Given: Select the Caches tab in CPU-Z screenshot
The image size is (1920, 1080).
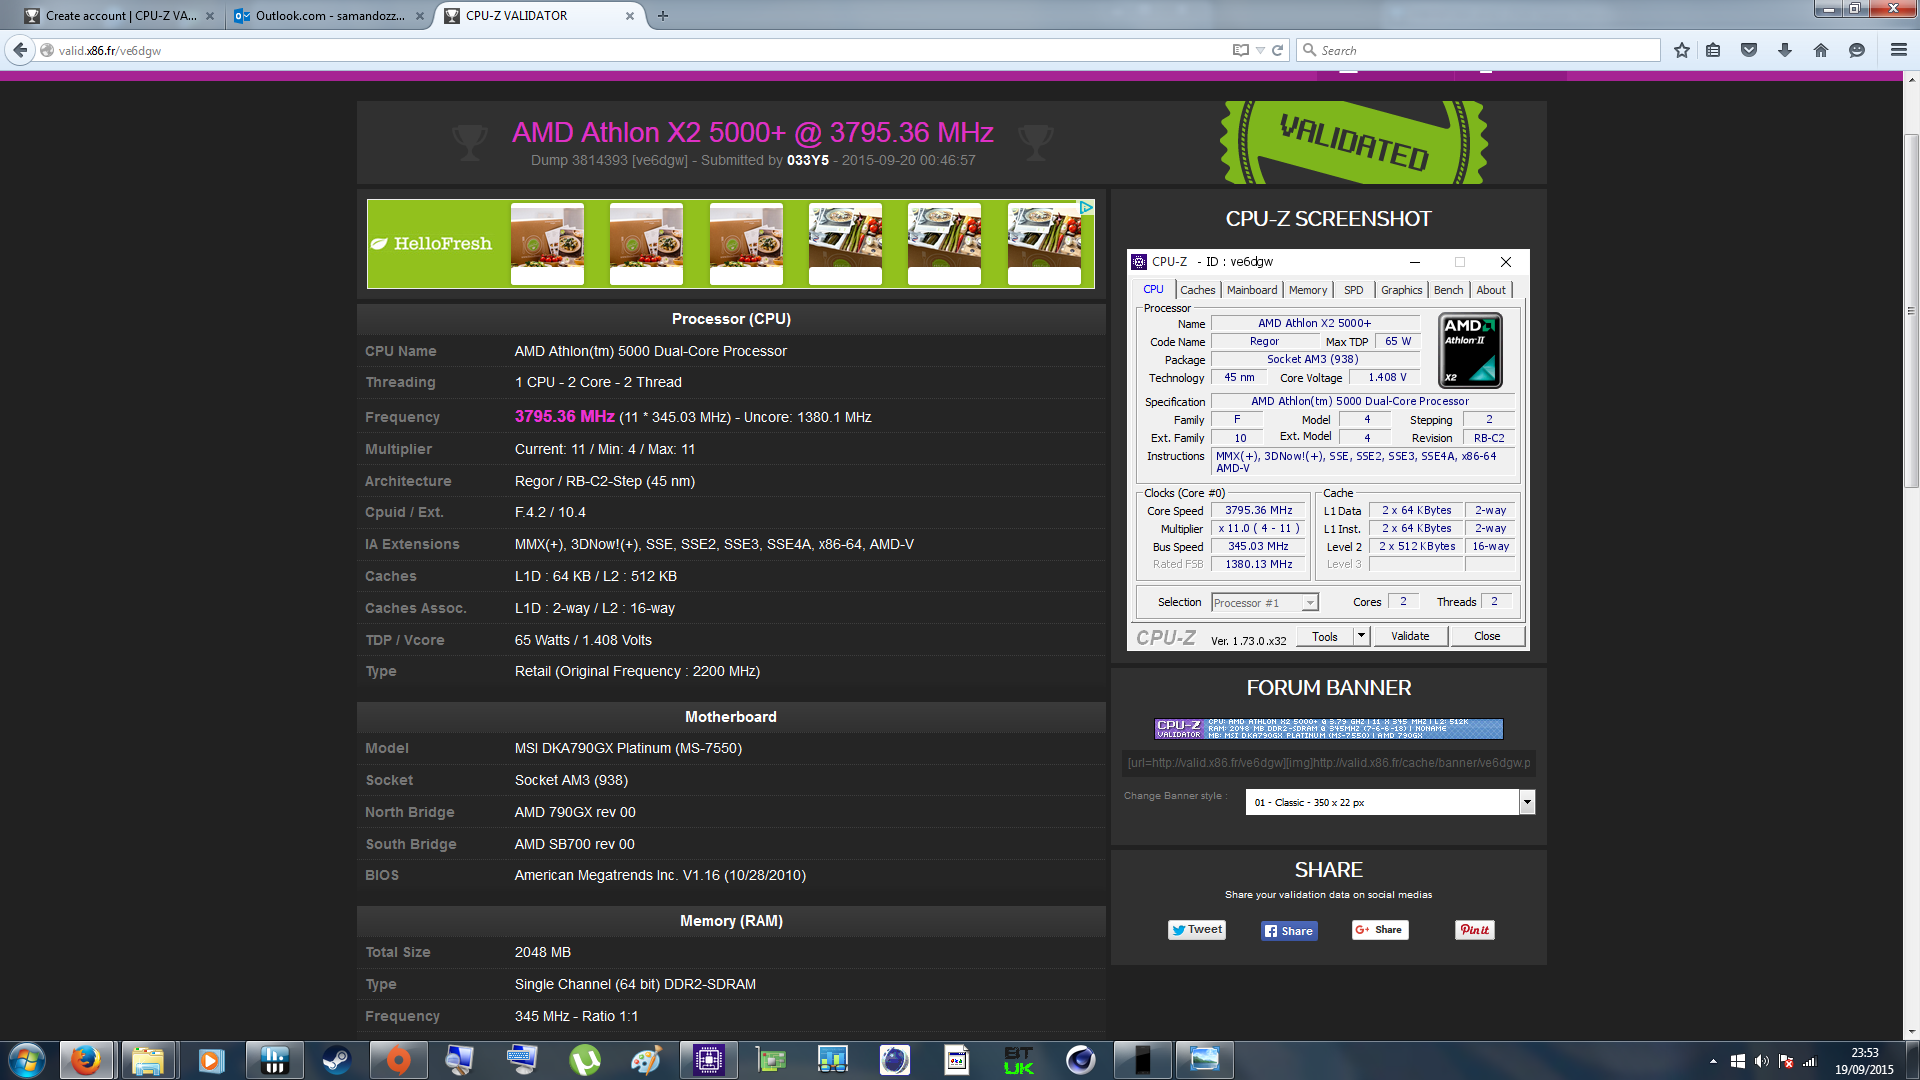Looking at the screenshot, I should (x=1198, y=290).
